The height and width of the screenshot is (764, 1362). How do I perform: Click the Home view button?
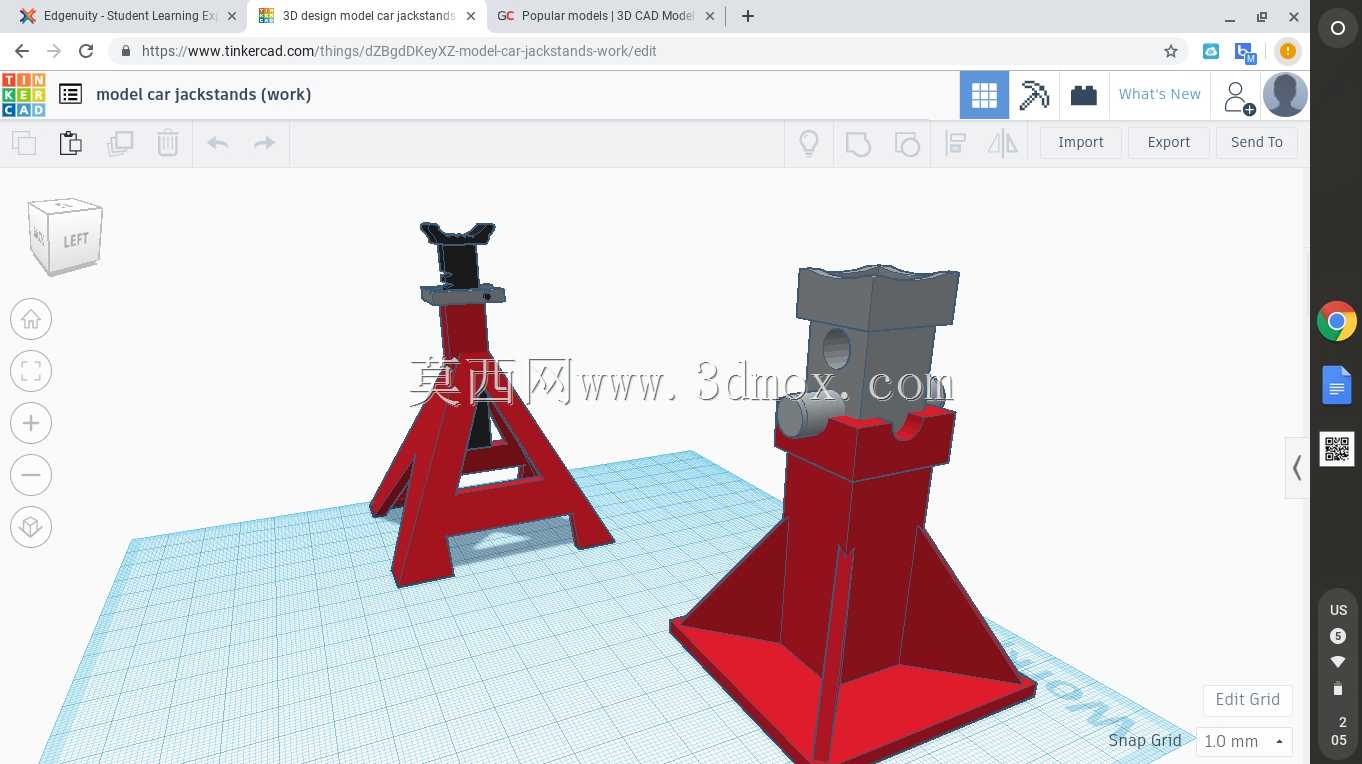click(x=31, y=319)
